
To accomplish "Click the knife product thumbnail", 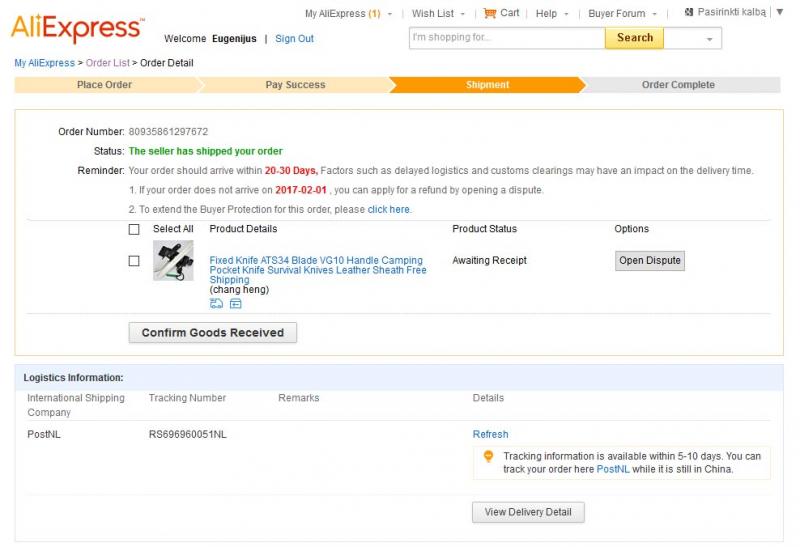I will [173, 260].
